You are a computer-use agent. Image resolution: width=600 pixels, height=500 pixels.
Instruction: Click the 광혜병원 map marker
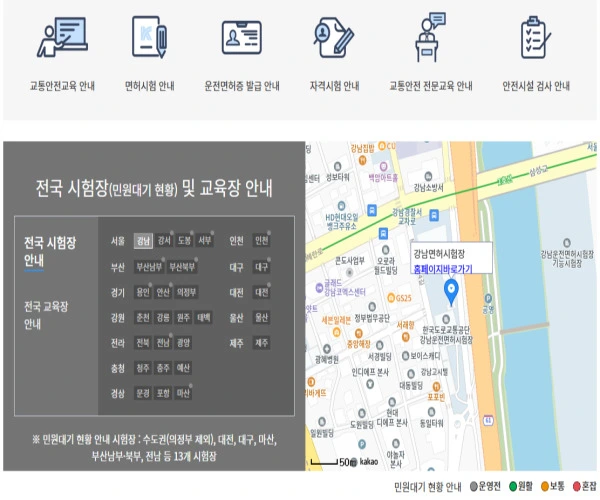[326, 349]
